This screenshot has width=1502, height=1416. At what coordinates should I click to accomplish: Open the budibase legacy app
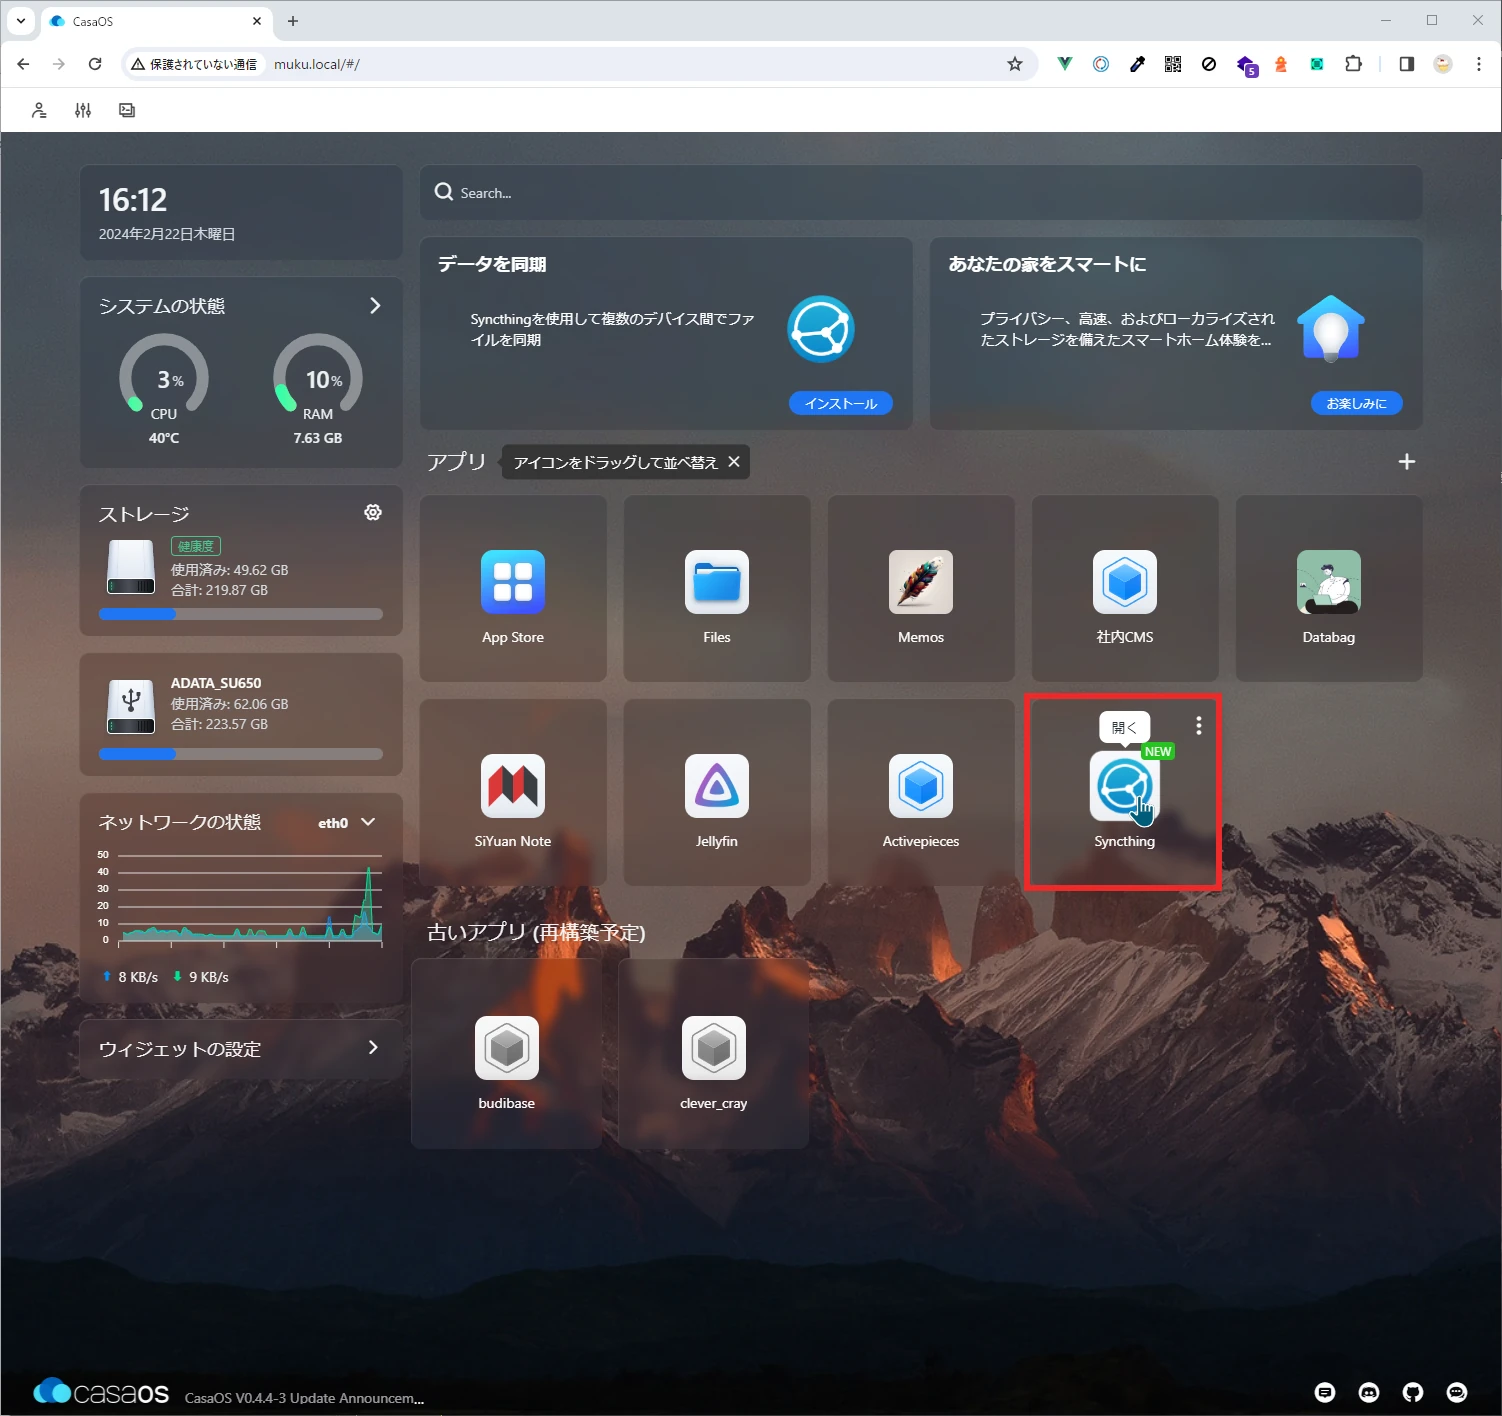point(507,1048)
